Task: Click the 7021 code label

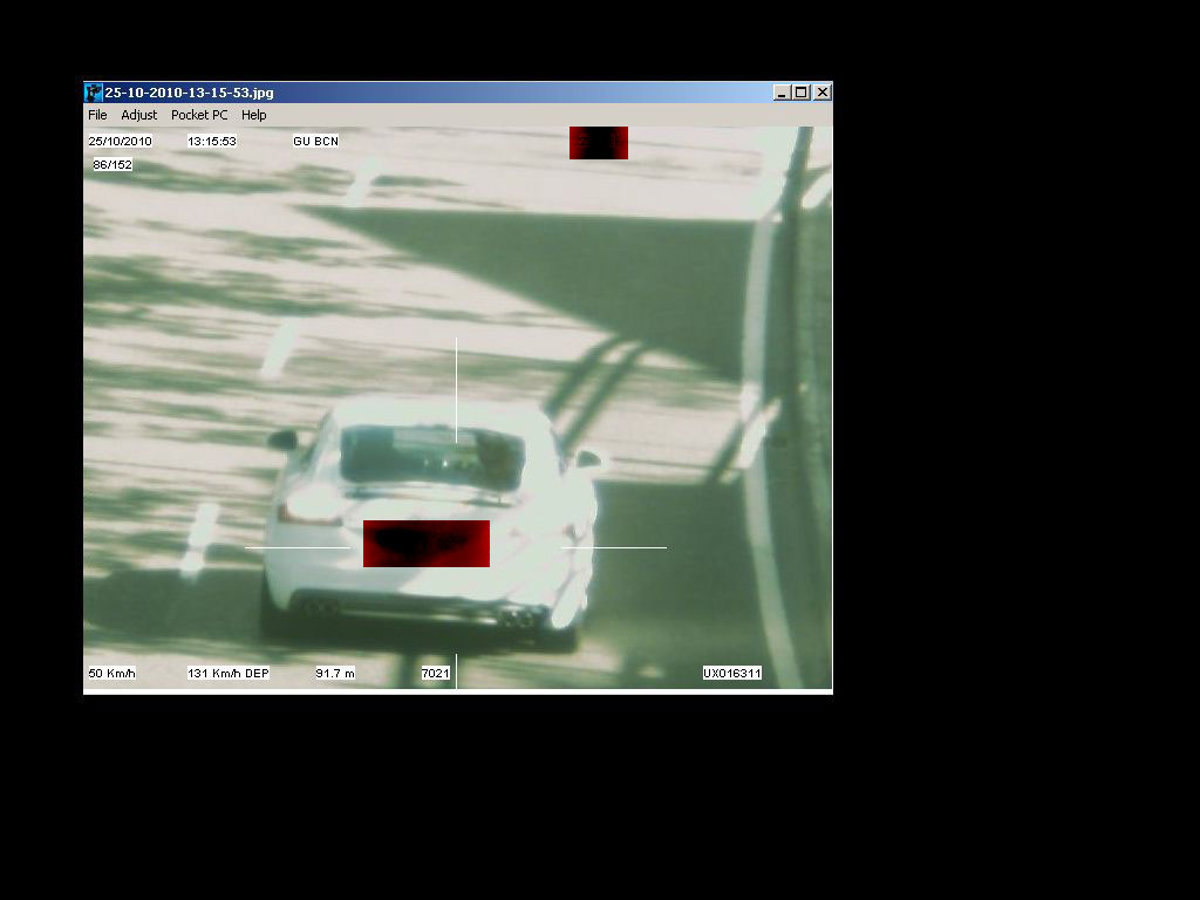Action: [435, 674]
